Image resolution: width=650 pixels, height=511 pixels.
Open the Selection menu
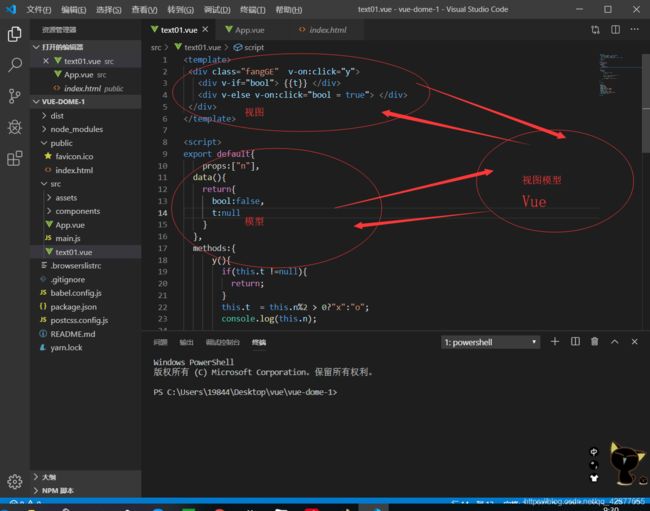pyautogui.click(x=109, y=9)
